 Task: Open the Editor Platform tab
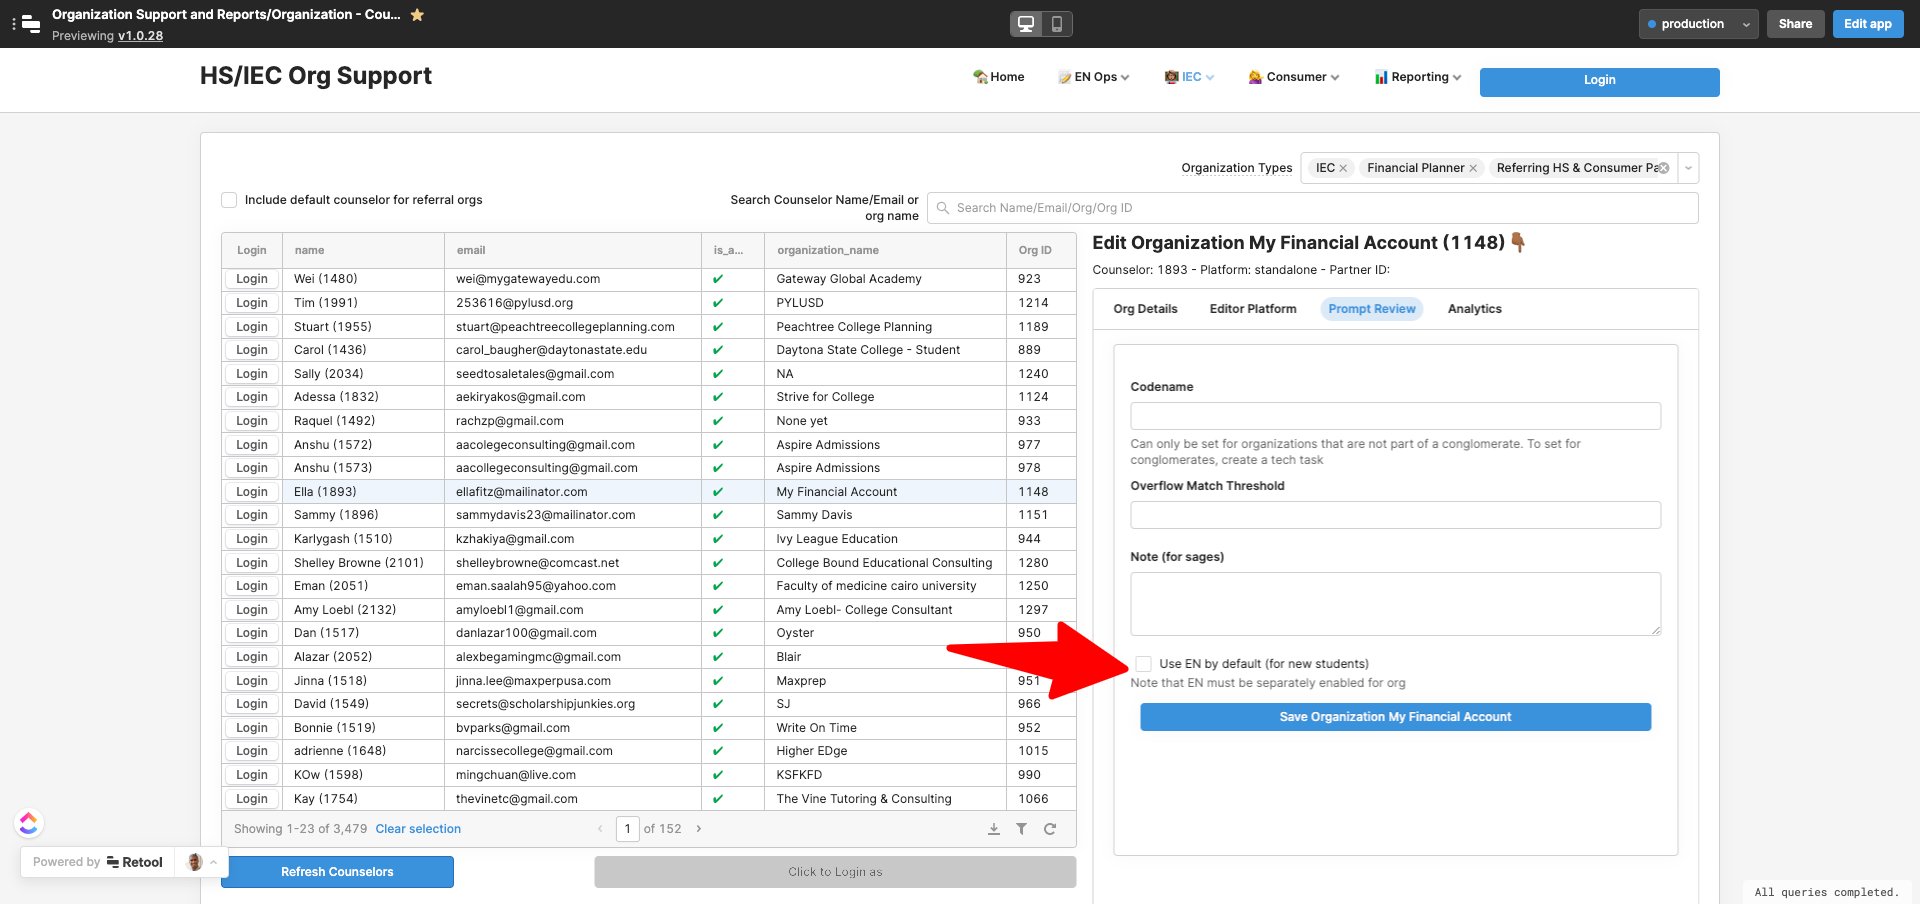tap(1253, 309)
